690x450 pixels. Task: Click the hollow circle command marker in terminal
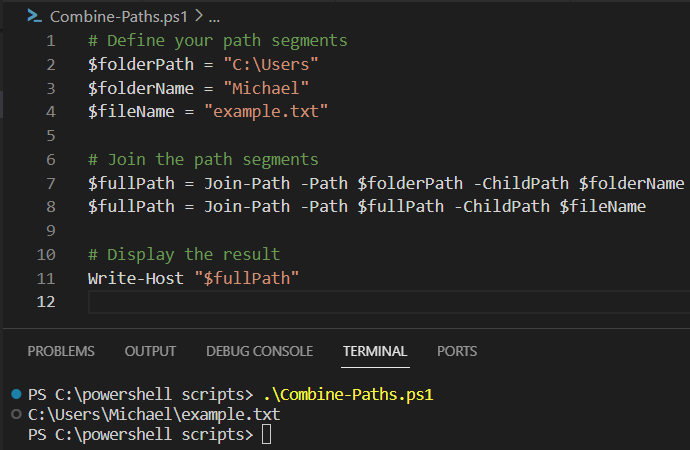(16, 414)
